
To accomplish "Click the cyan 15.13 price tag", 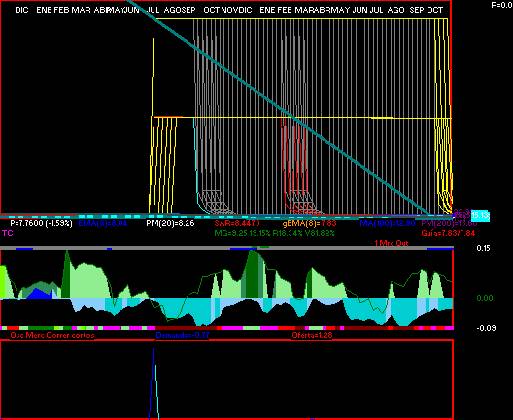I will coord(480,216).
